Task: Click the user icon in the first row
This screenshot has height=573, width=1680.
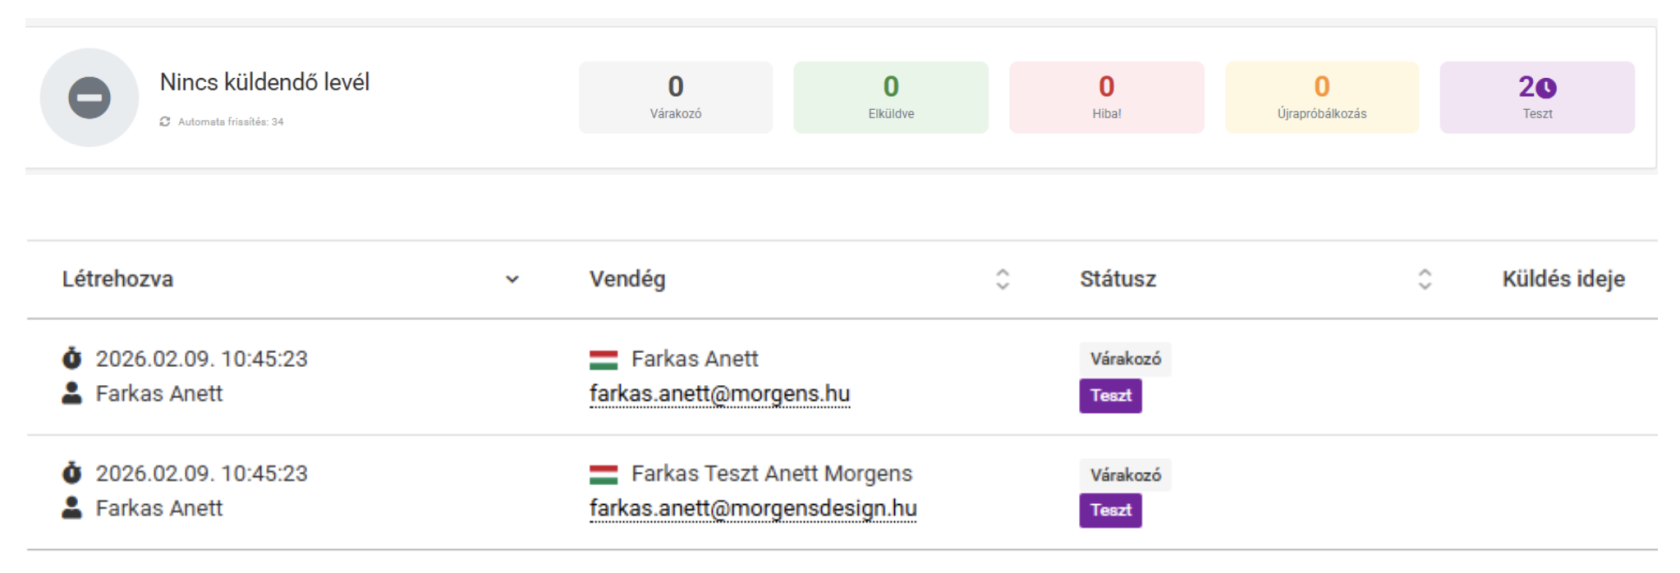Action: point(72,393)
